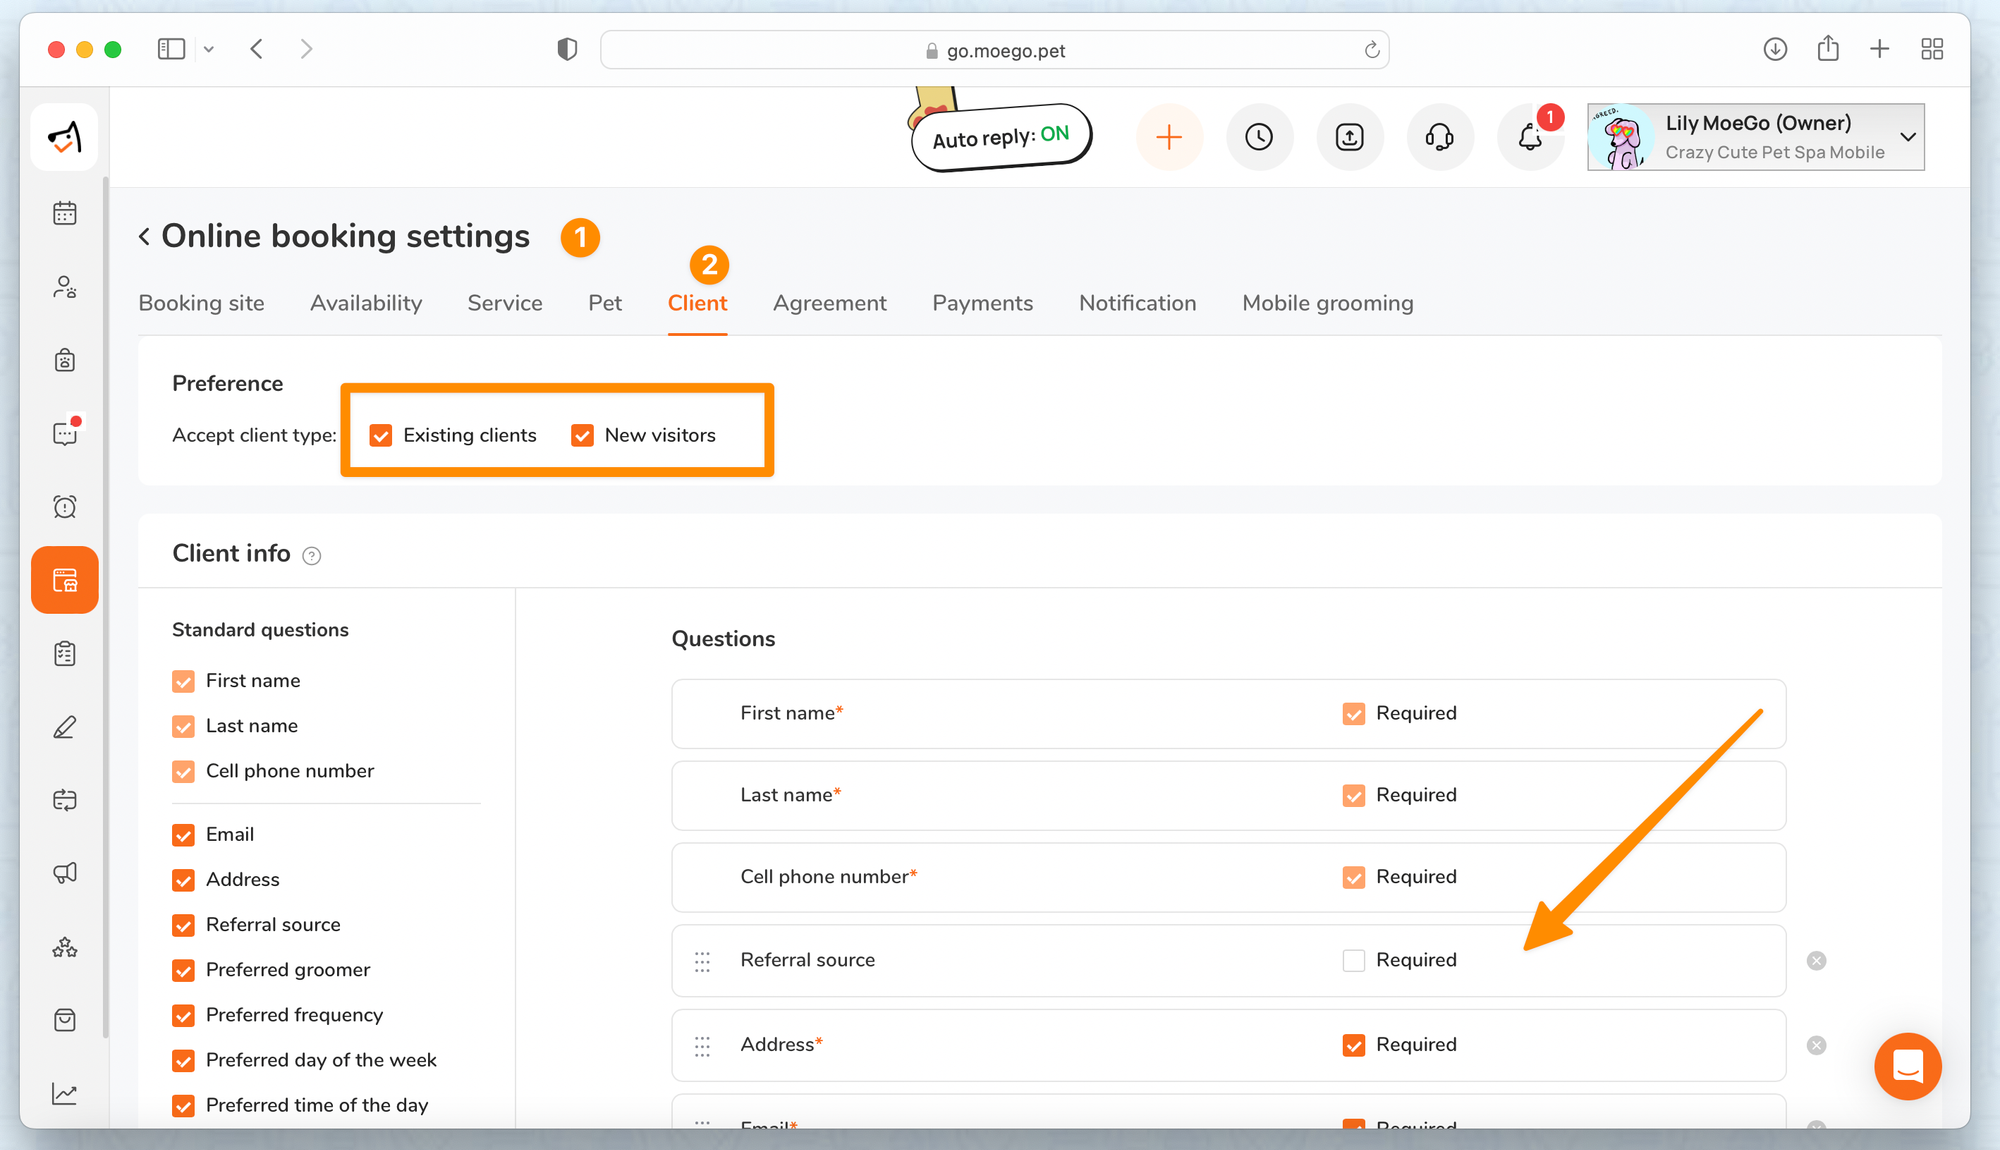Open the calendar icon in sidebar

tap(65, 213)
